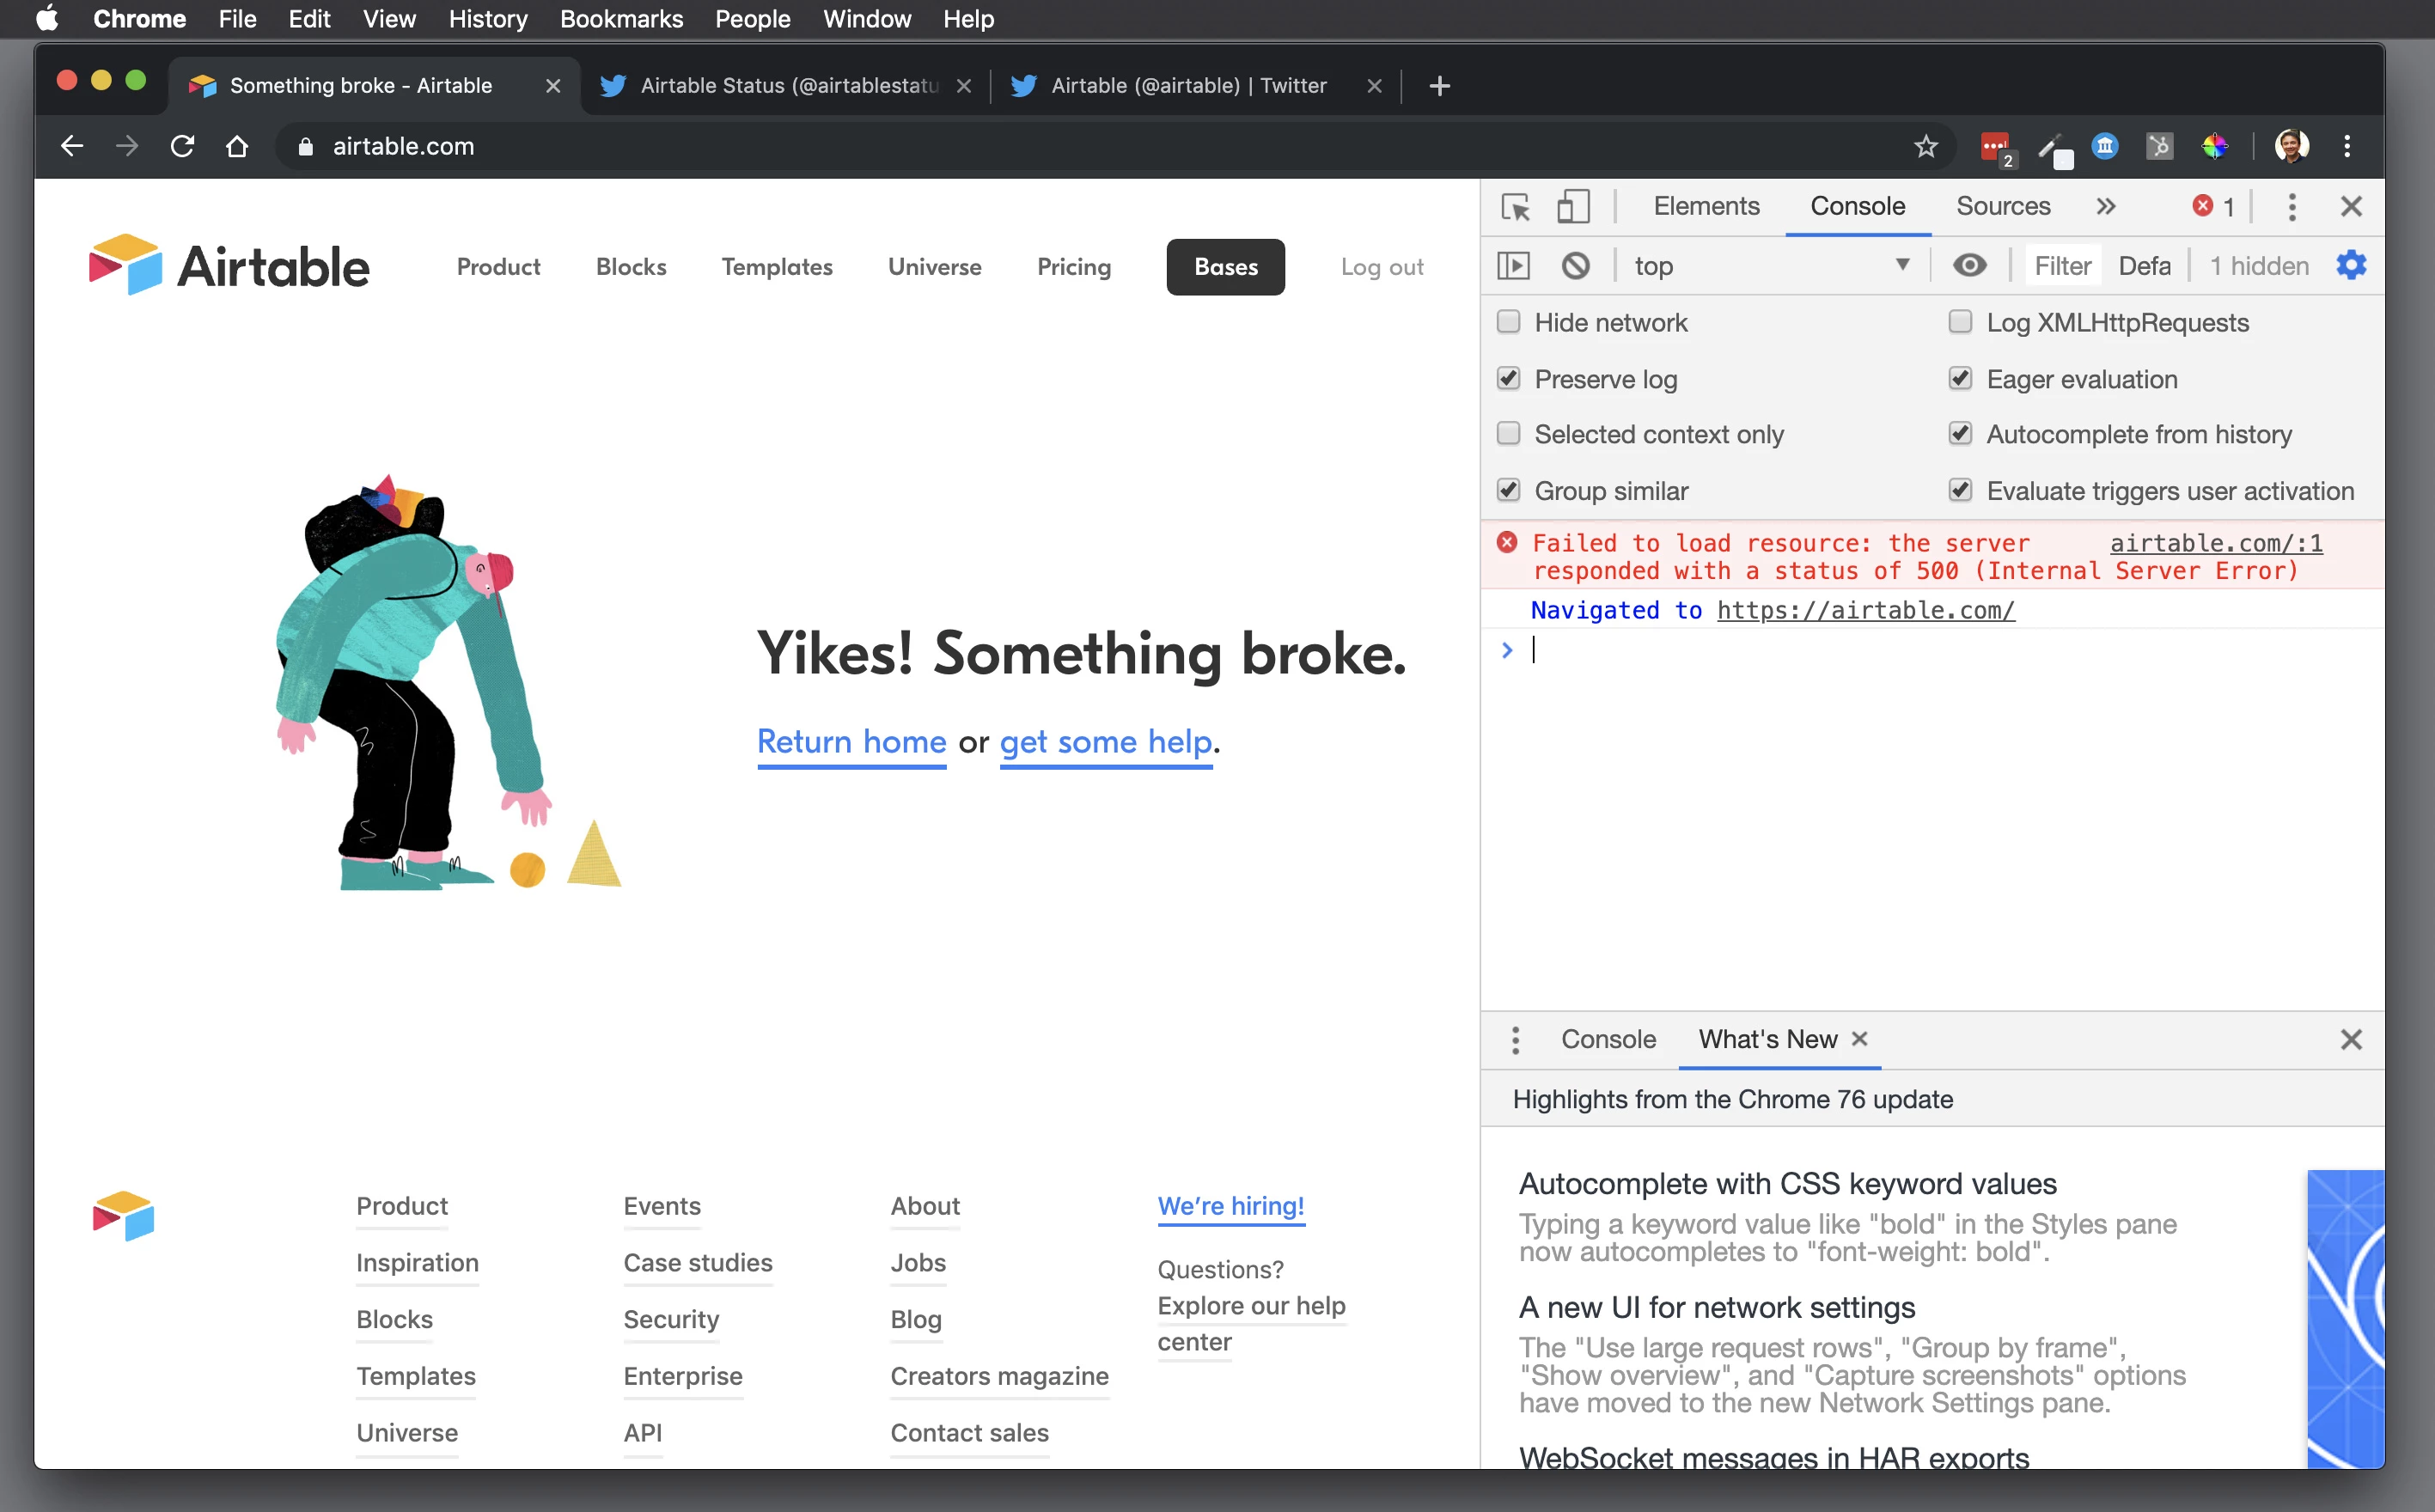Click the 1 hidden messages indicator

point(2259,266)
